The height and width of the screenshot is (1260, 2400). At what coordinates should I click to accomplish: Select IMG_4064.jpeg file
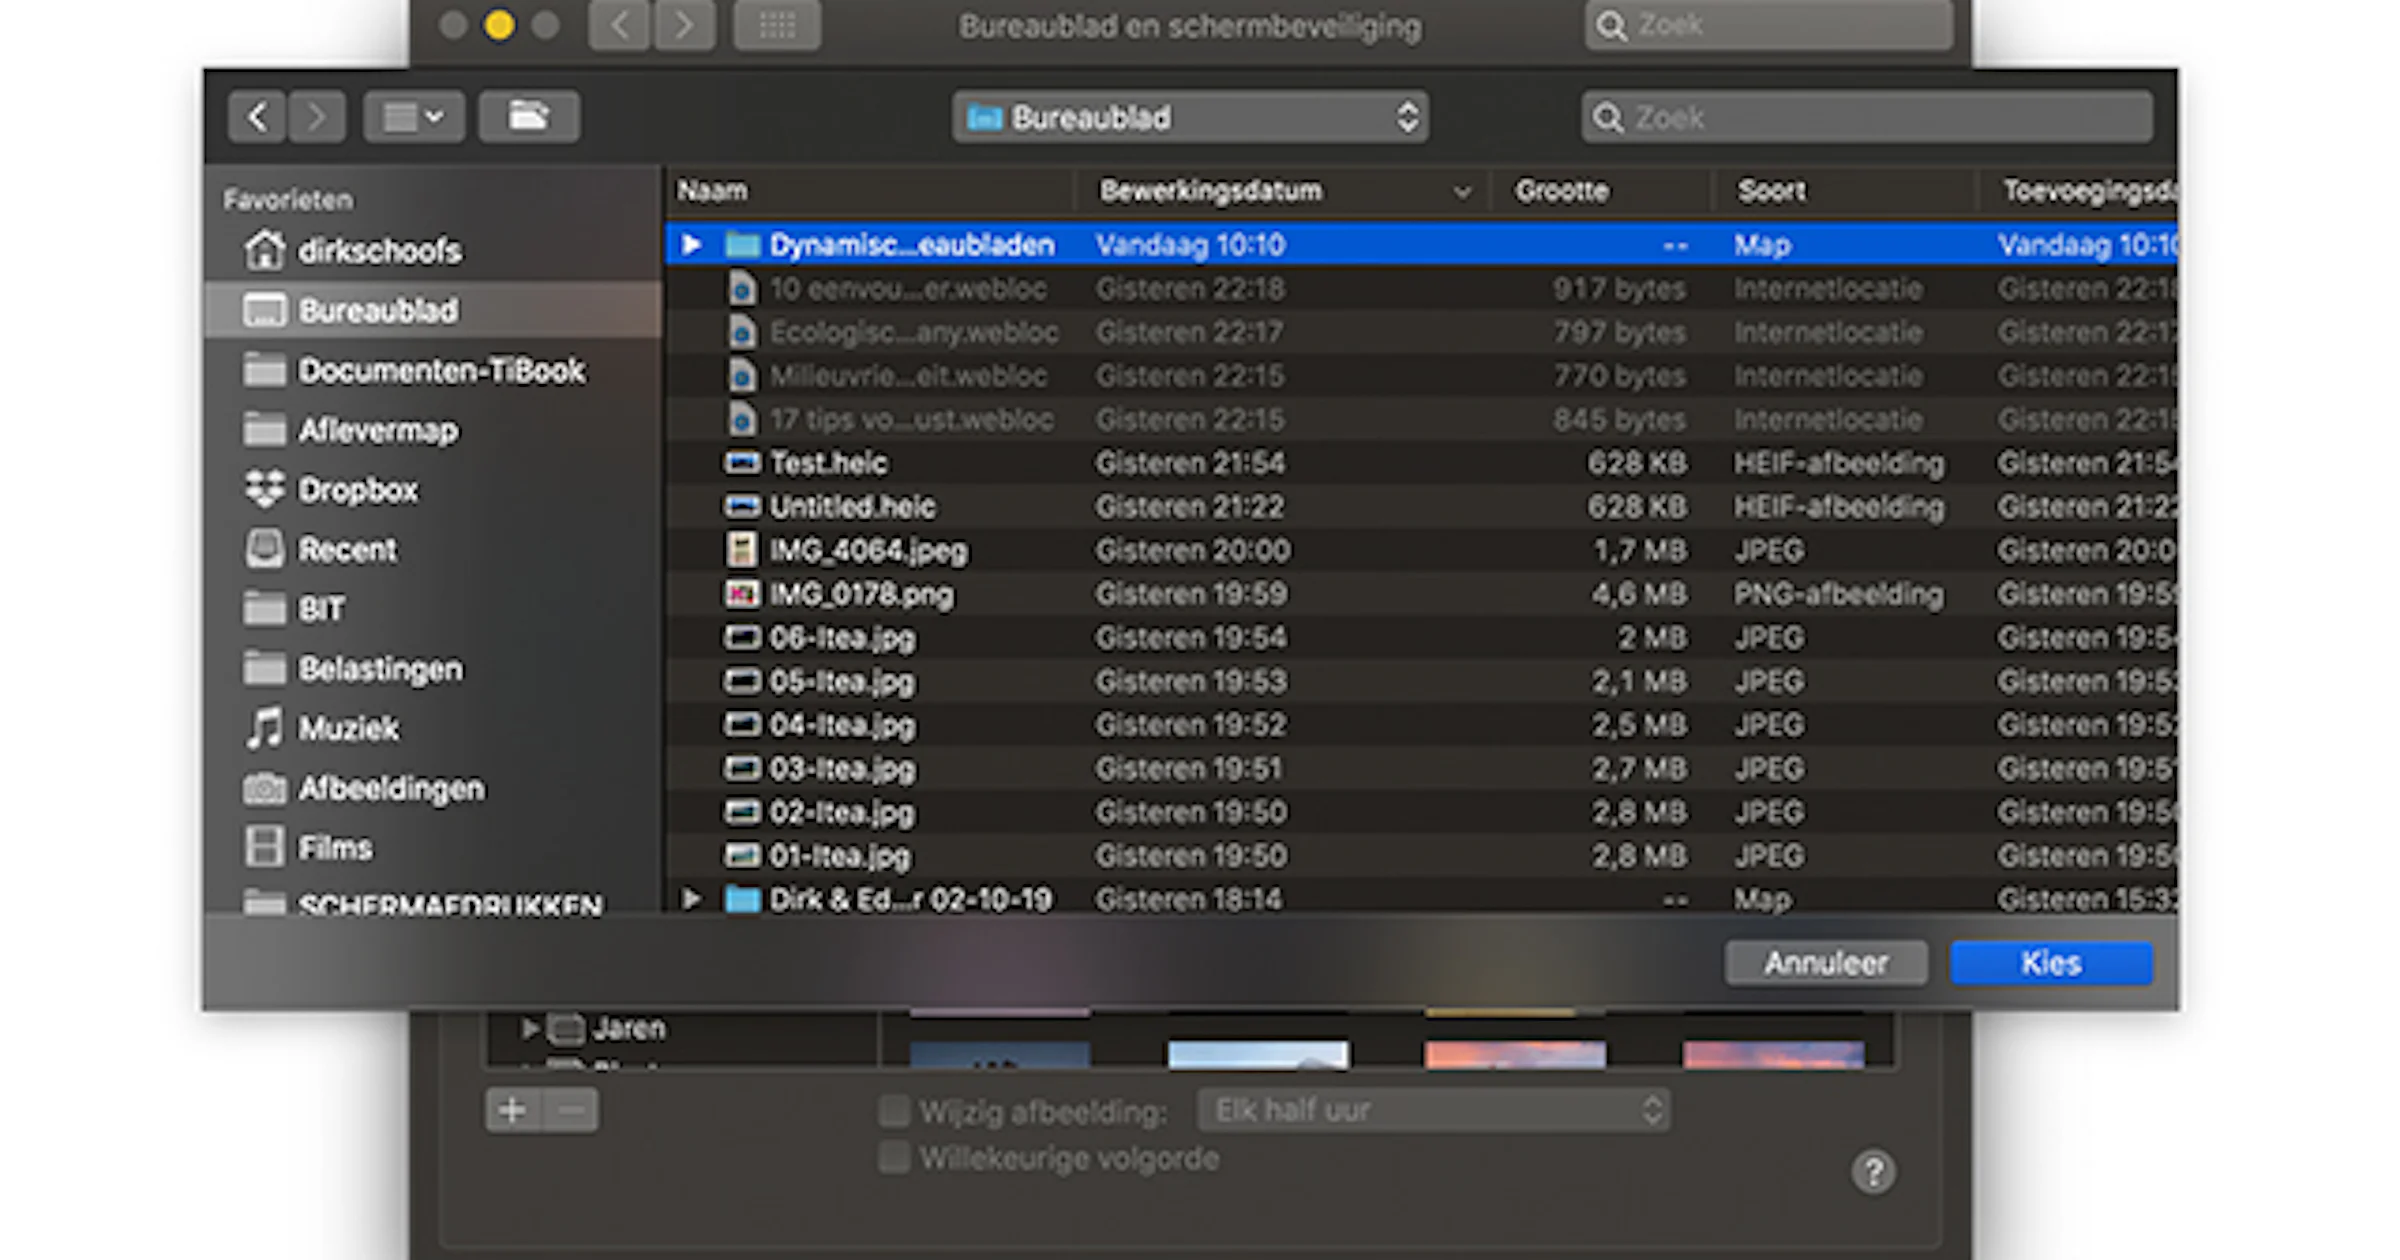pos(1421,550)
